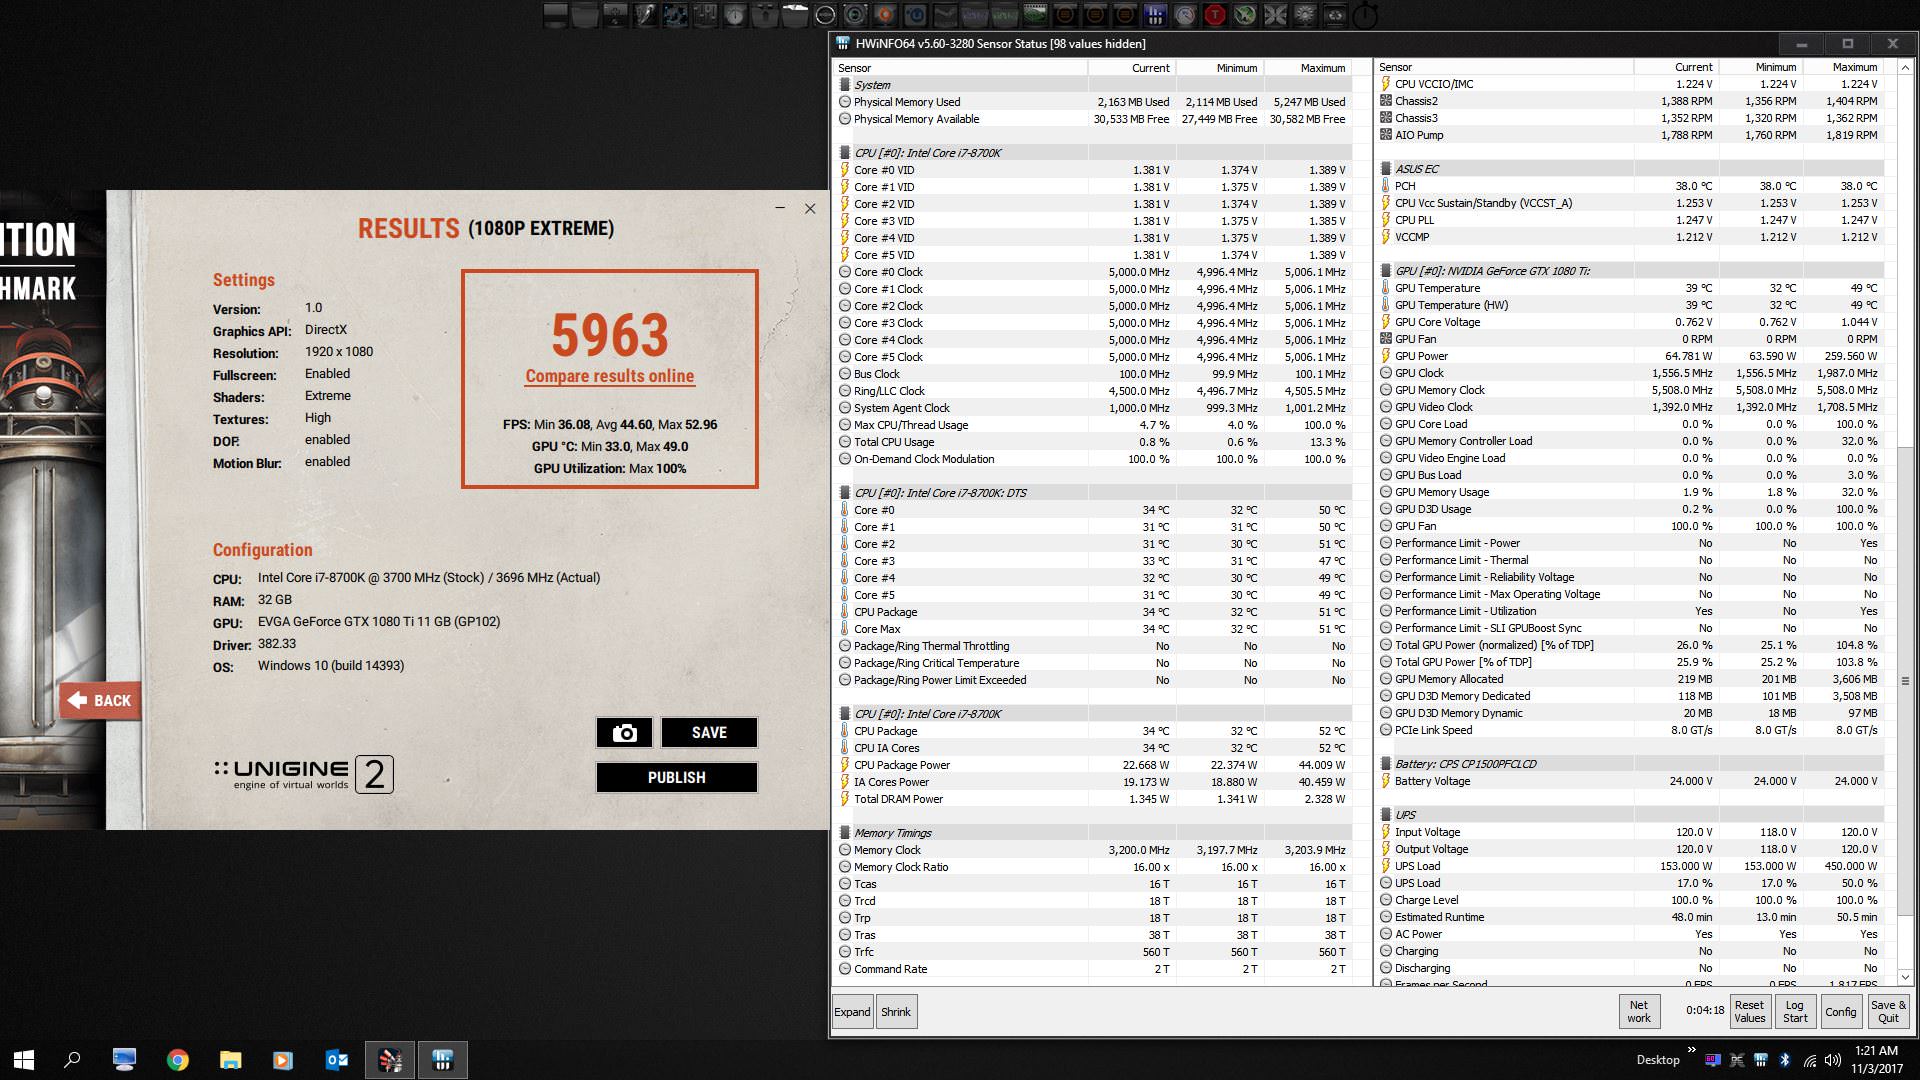Open the green X jet icon in top dock

tap(1244, 15)
